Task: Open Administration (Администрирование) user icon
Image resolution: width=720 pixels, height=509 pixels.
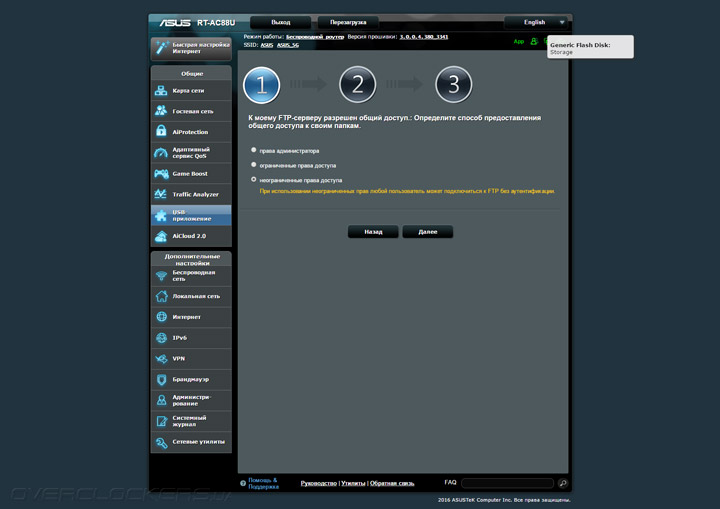Action: (x=162, y=400)
